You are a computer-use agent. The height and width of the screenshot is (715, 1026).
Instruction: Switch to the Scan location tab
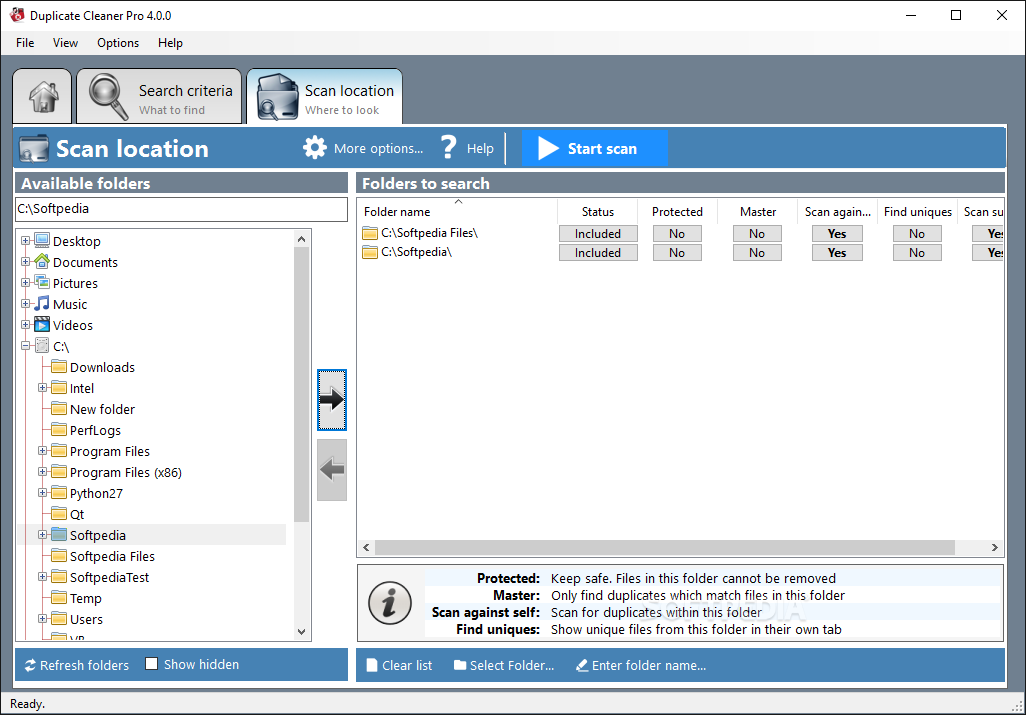coord(325,97)
